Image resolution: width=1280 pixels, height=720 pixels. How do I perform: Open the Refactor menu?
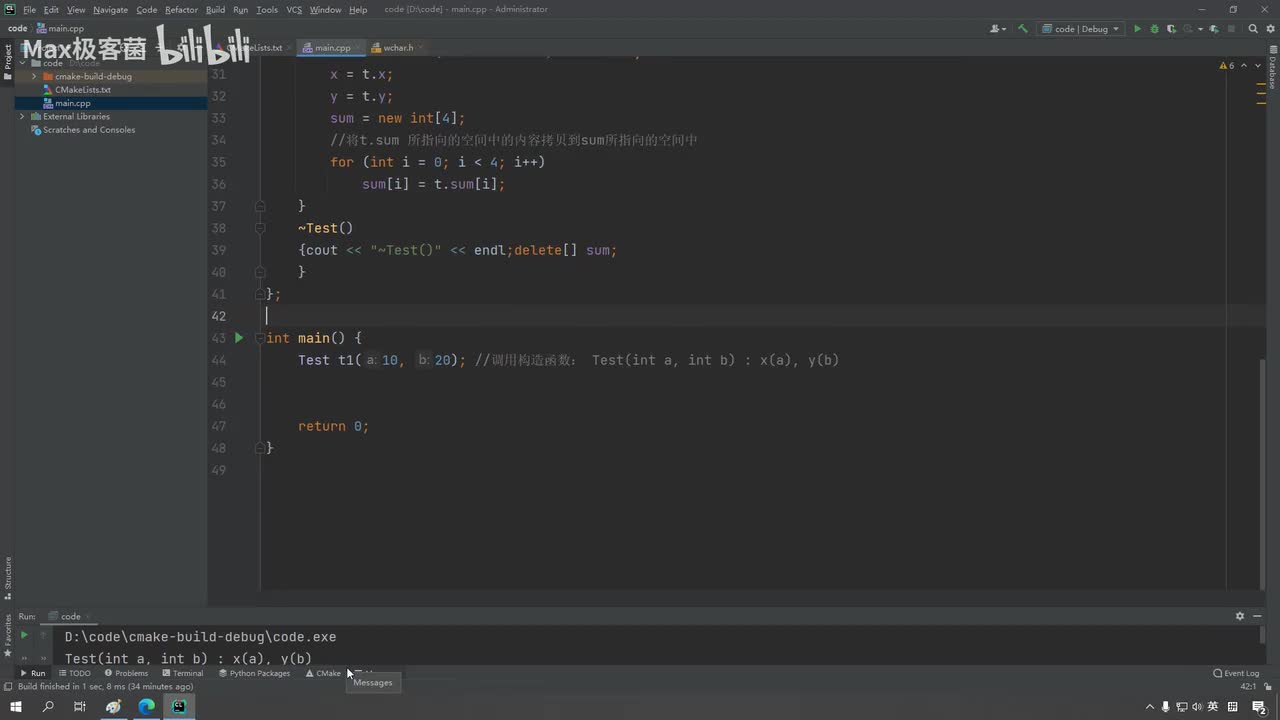(x=181, y=9)
